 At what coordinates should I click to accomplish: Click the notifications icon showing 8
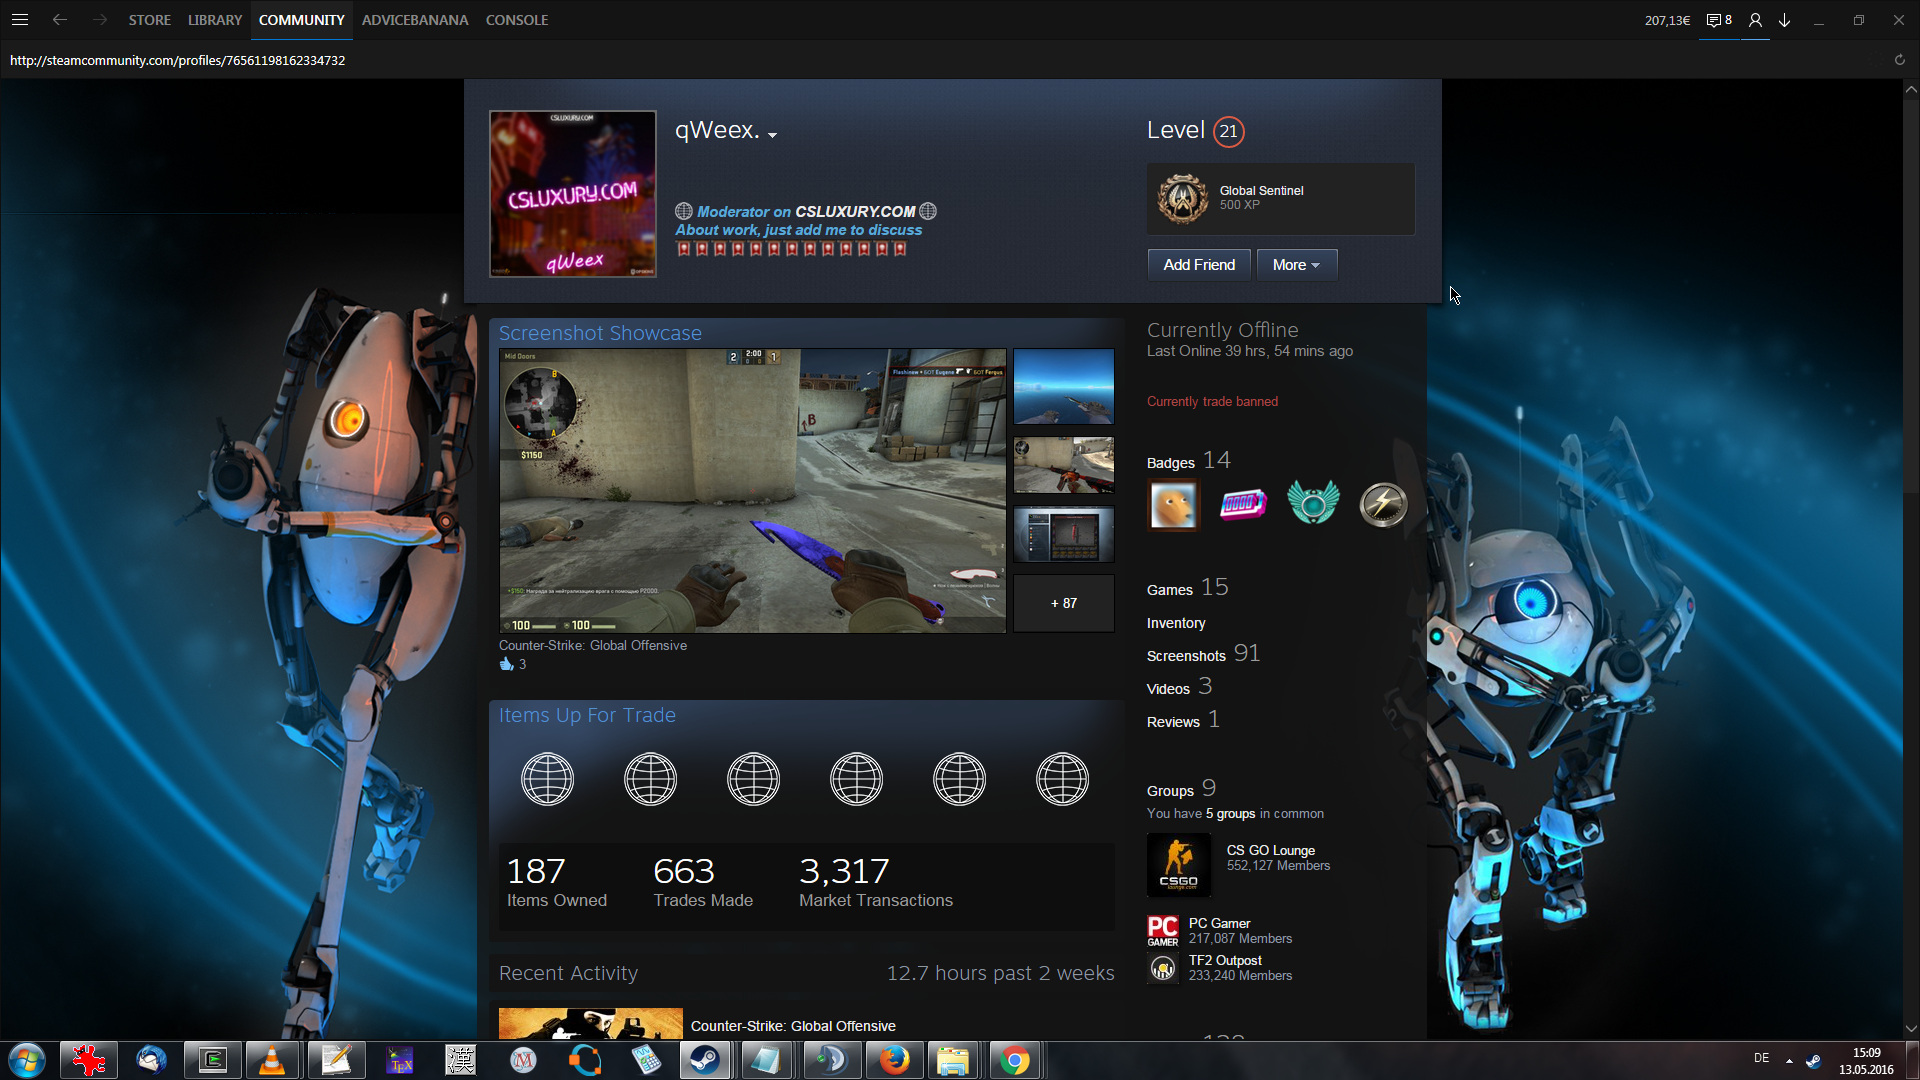pos(1719,20)
